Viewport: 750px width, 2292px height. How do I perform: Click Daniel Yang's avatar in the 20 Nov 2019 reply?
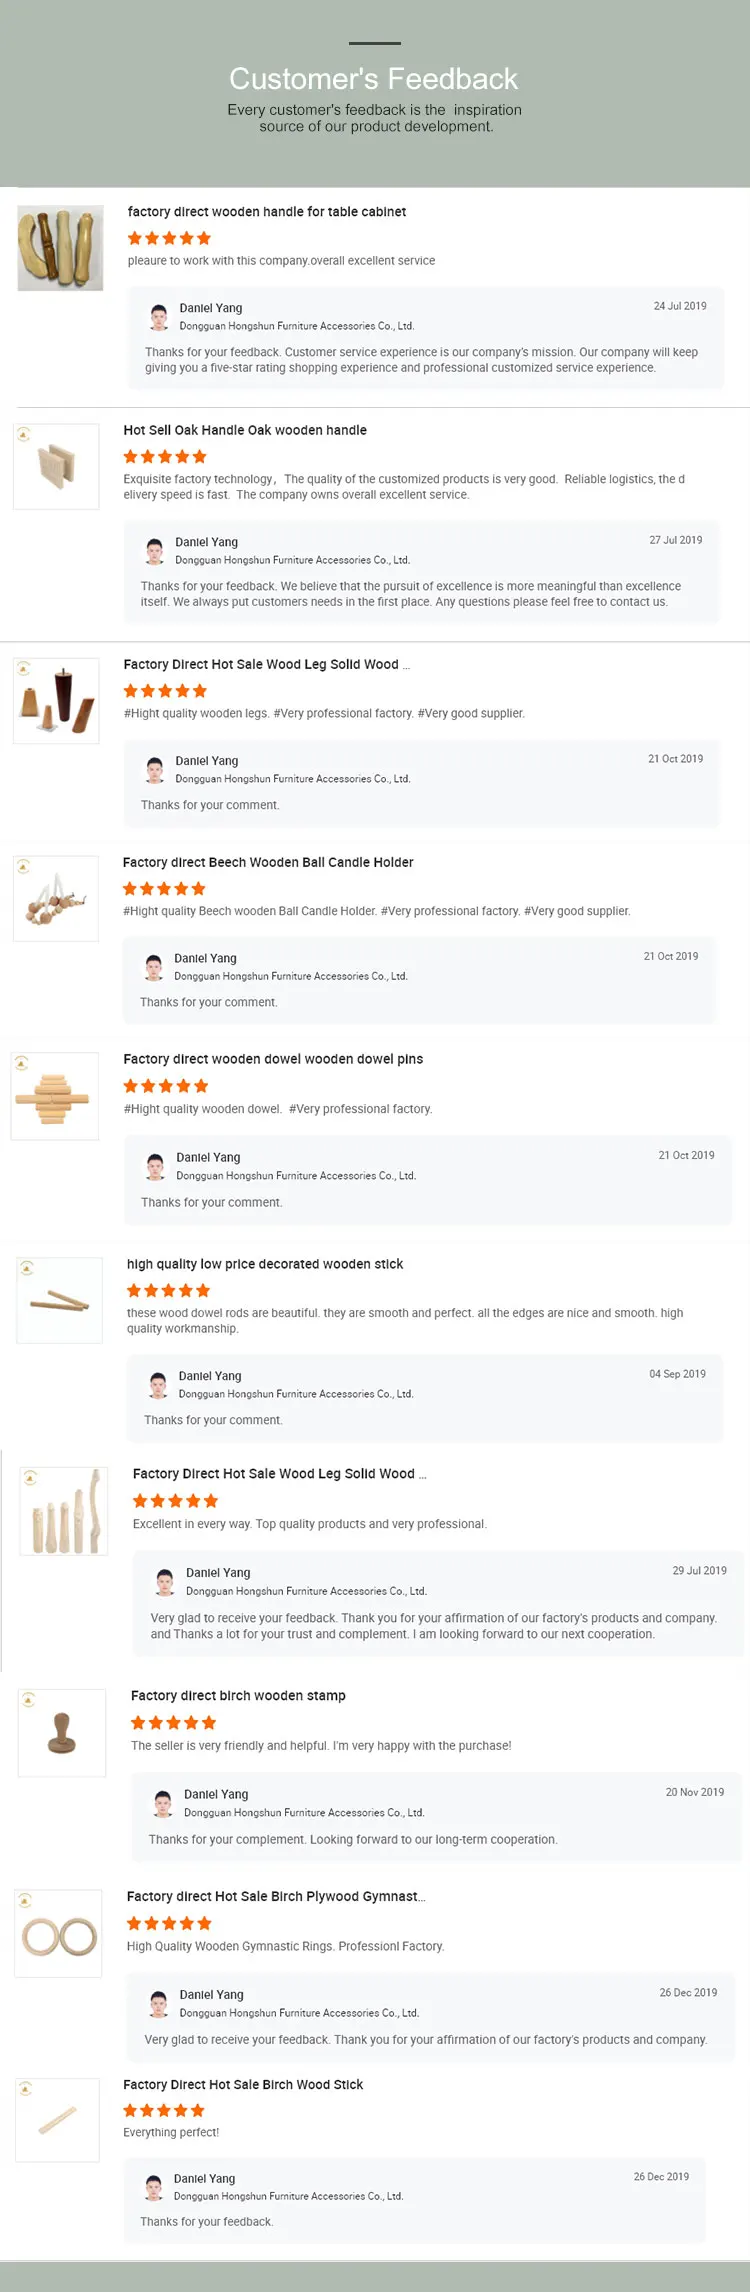[x=163, y=1803]
